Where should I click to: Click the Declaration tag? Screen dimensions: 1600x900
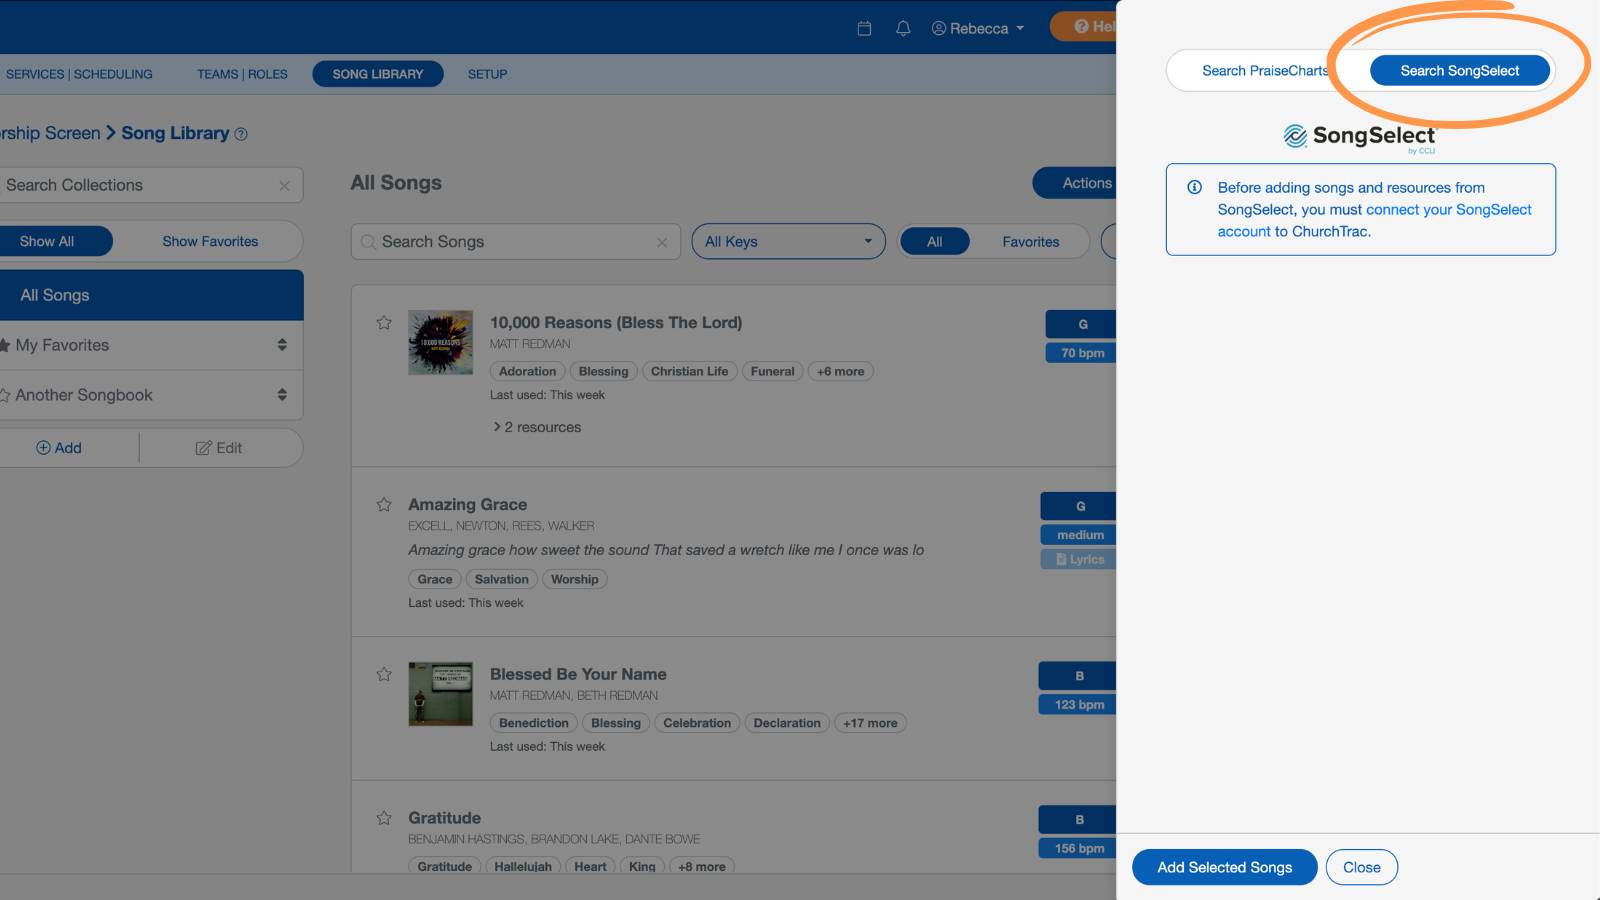(787, 723)
